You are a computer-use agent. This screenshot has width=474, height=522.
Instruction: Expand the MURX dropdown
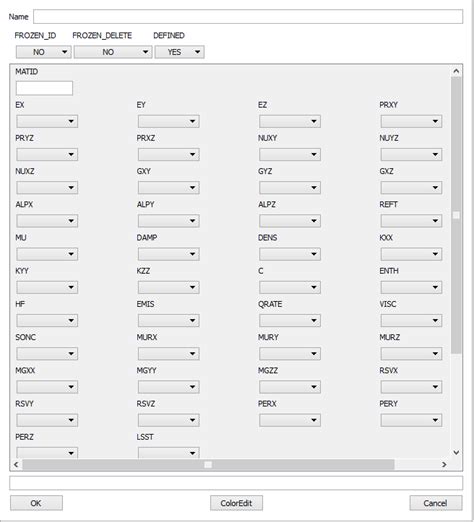[x=169, y=354]
